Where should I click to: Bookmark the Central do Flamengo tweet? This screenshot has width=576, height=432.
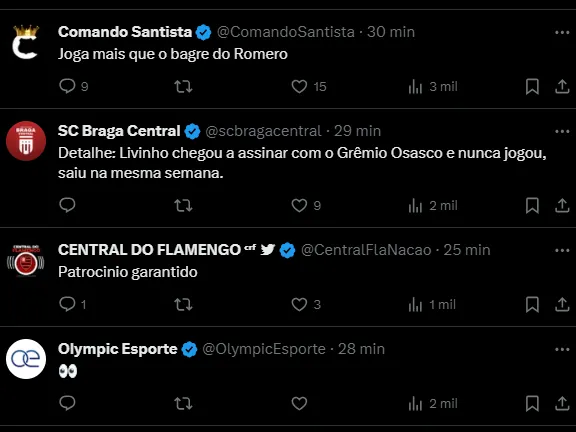pyautogui.click(x=532, y=305)
